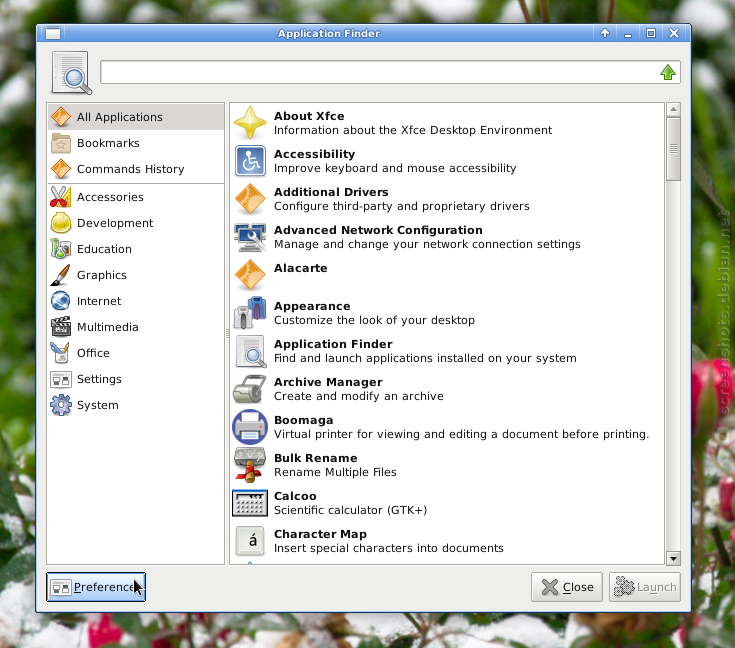Select 'Scientific calculator (GTK+)' text
Image resolution: width=735 pixels, height=648 pixels.
(350, 510)
